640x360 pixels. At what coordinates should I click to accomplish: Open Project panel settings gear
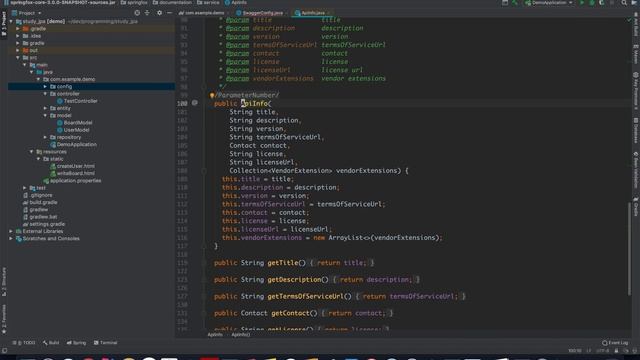click(159, 13)
